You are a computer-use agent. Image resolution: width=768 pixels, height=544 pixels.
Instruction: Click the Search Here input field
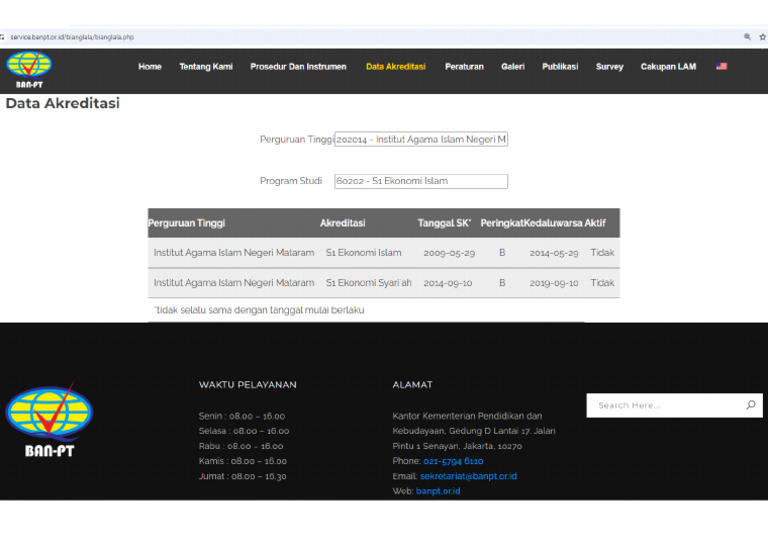pyautogui.click(x=665, y=405)
